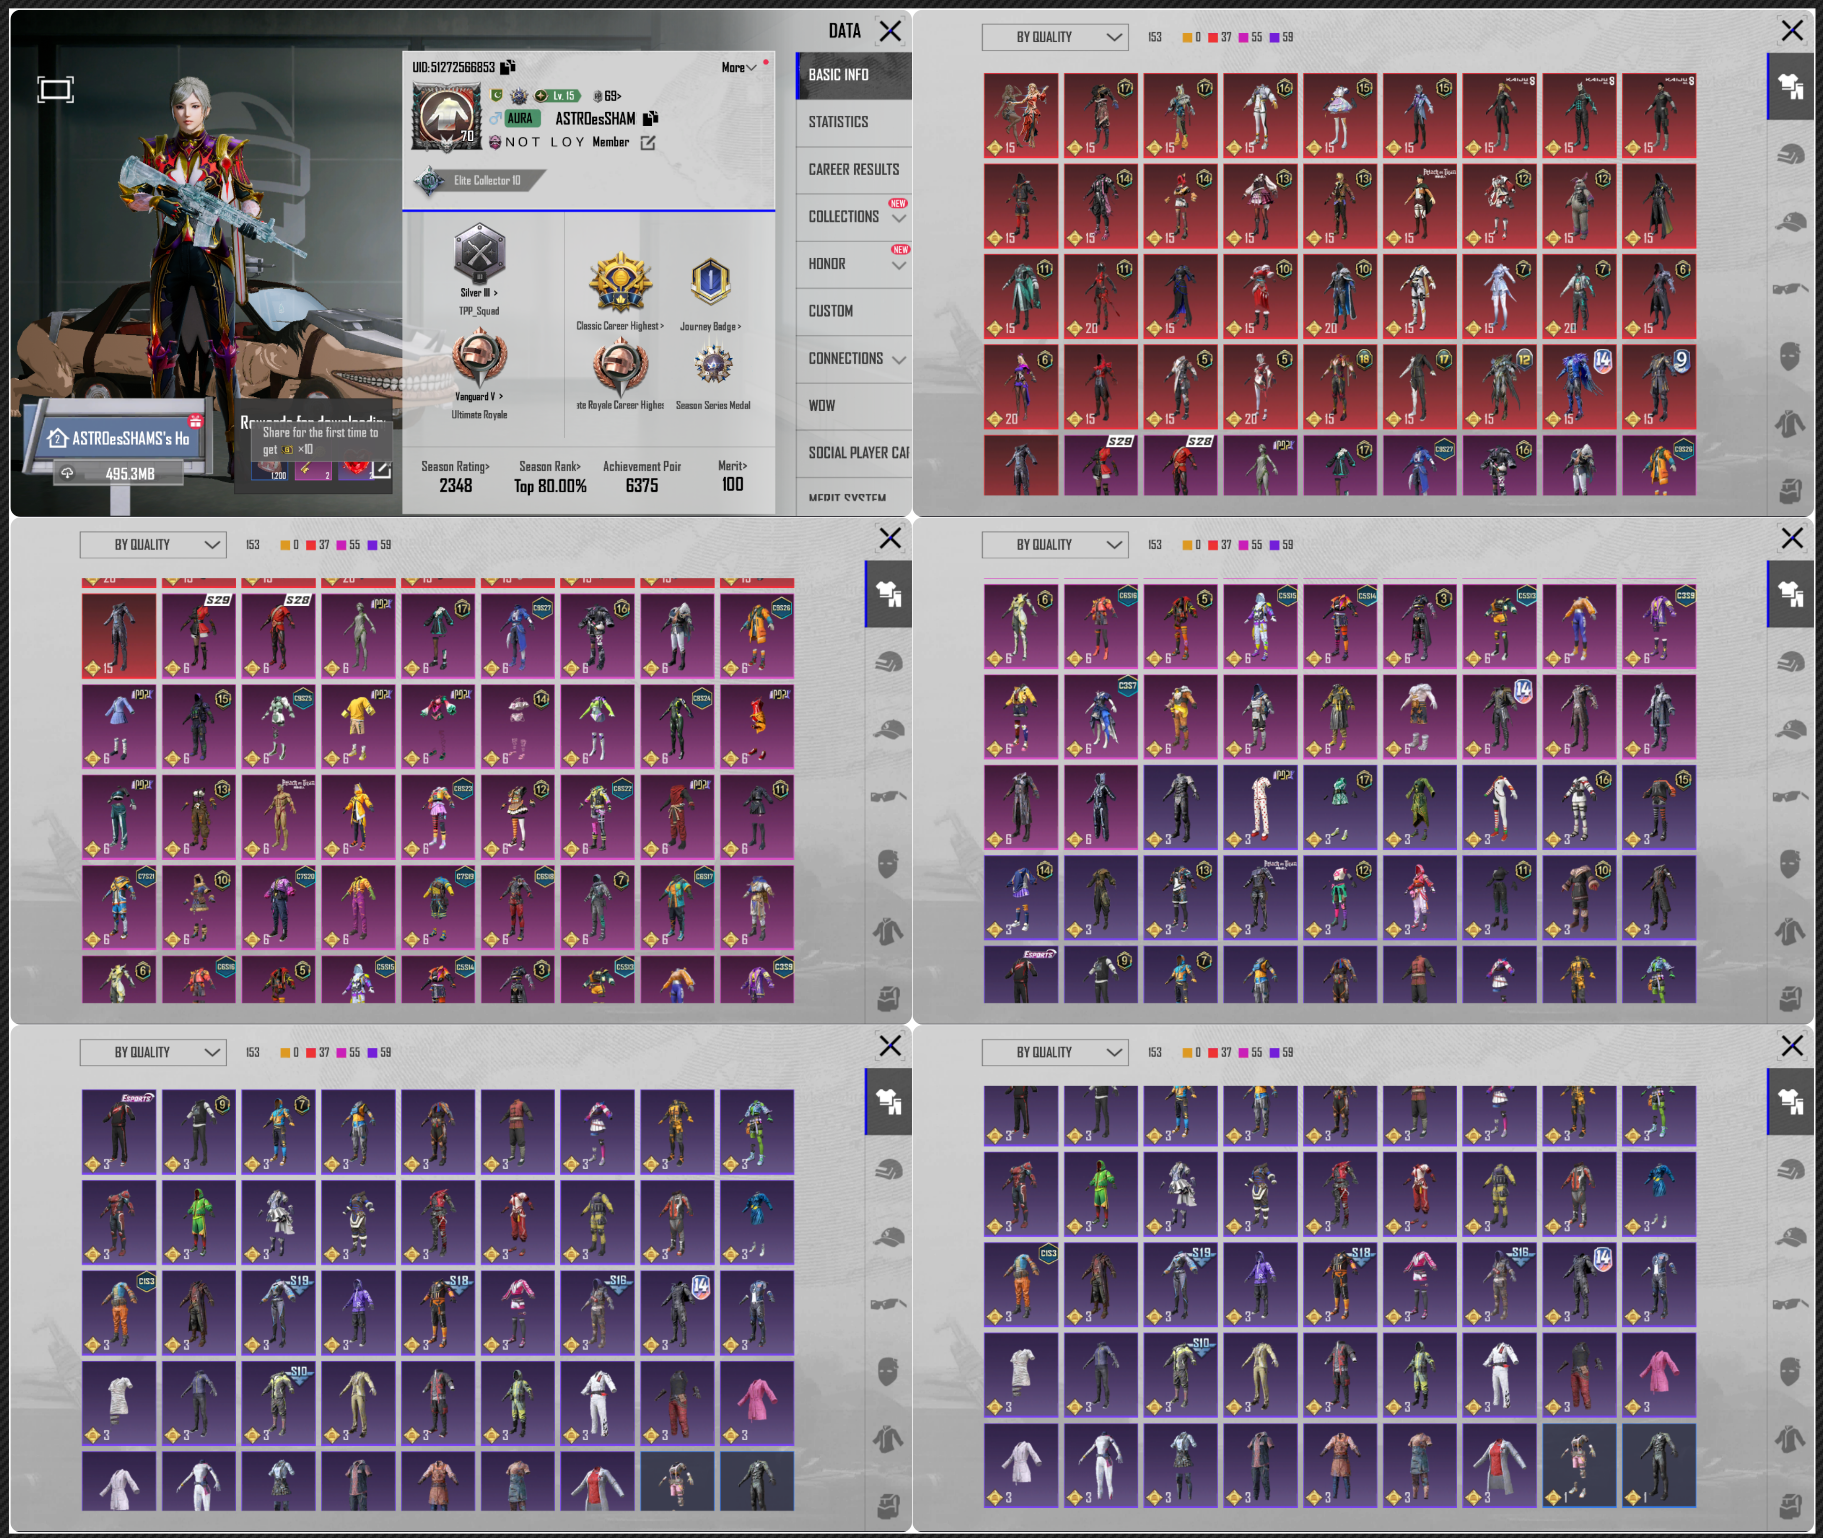Open ASTROesSHAM's Home sign

tap(118, 438)
